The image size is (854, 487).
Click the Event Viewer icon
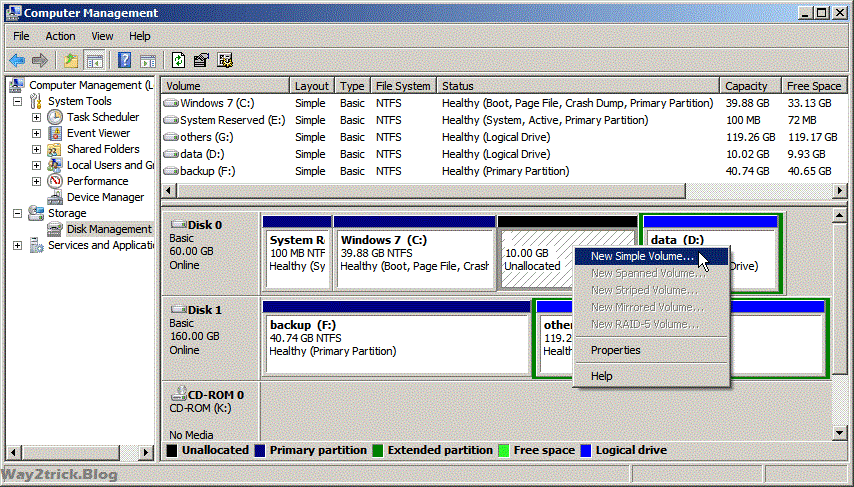54,133
